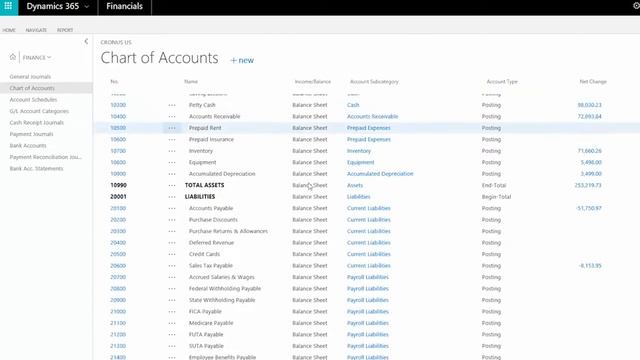This screenshot has width=640, height=360.
Task: Expand the FINANCE area dropdown
Action: pyautogui.click(x=37, y=58)
